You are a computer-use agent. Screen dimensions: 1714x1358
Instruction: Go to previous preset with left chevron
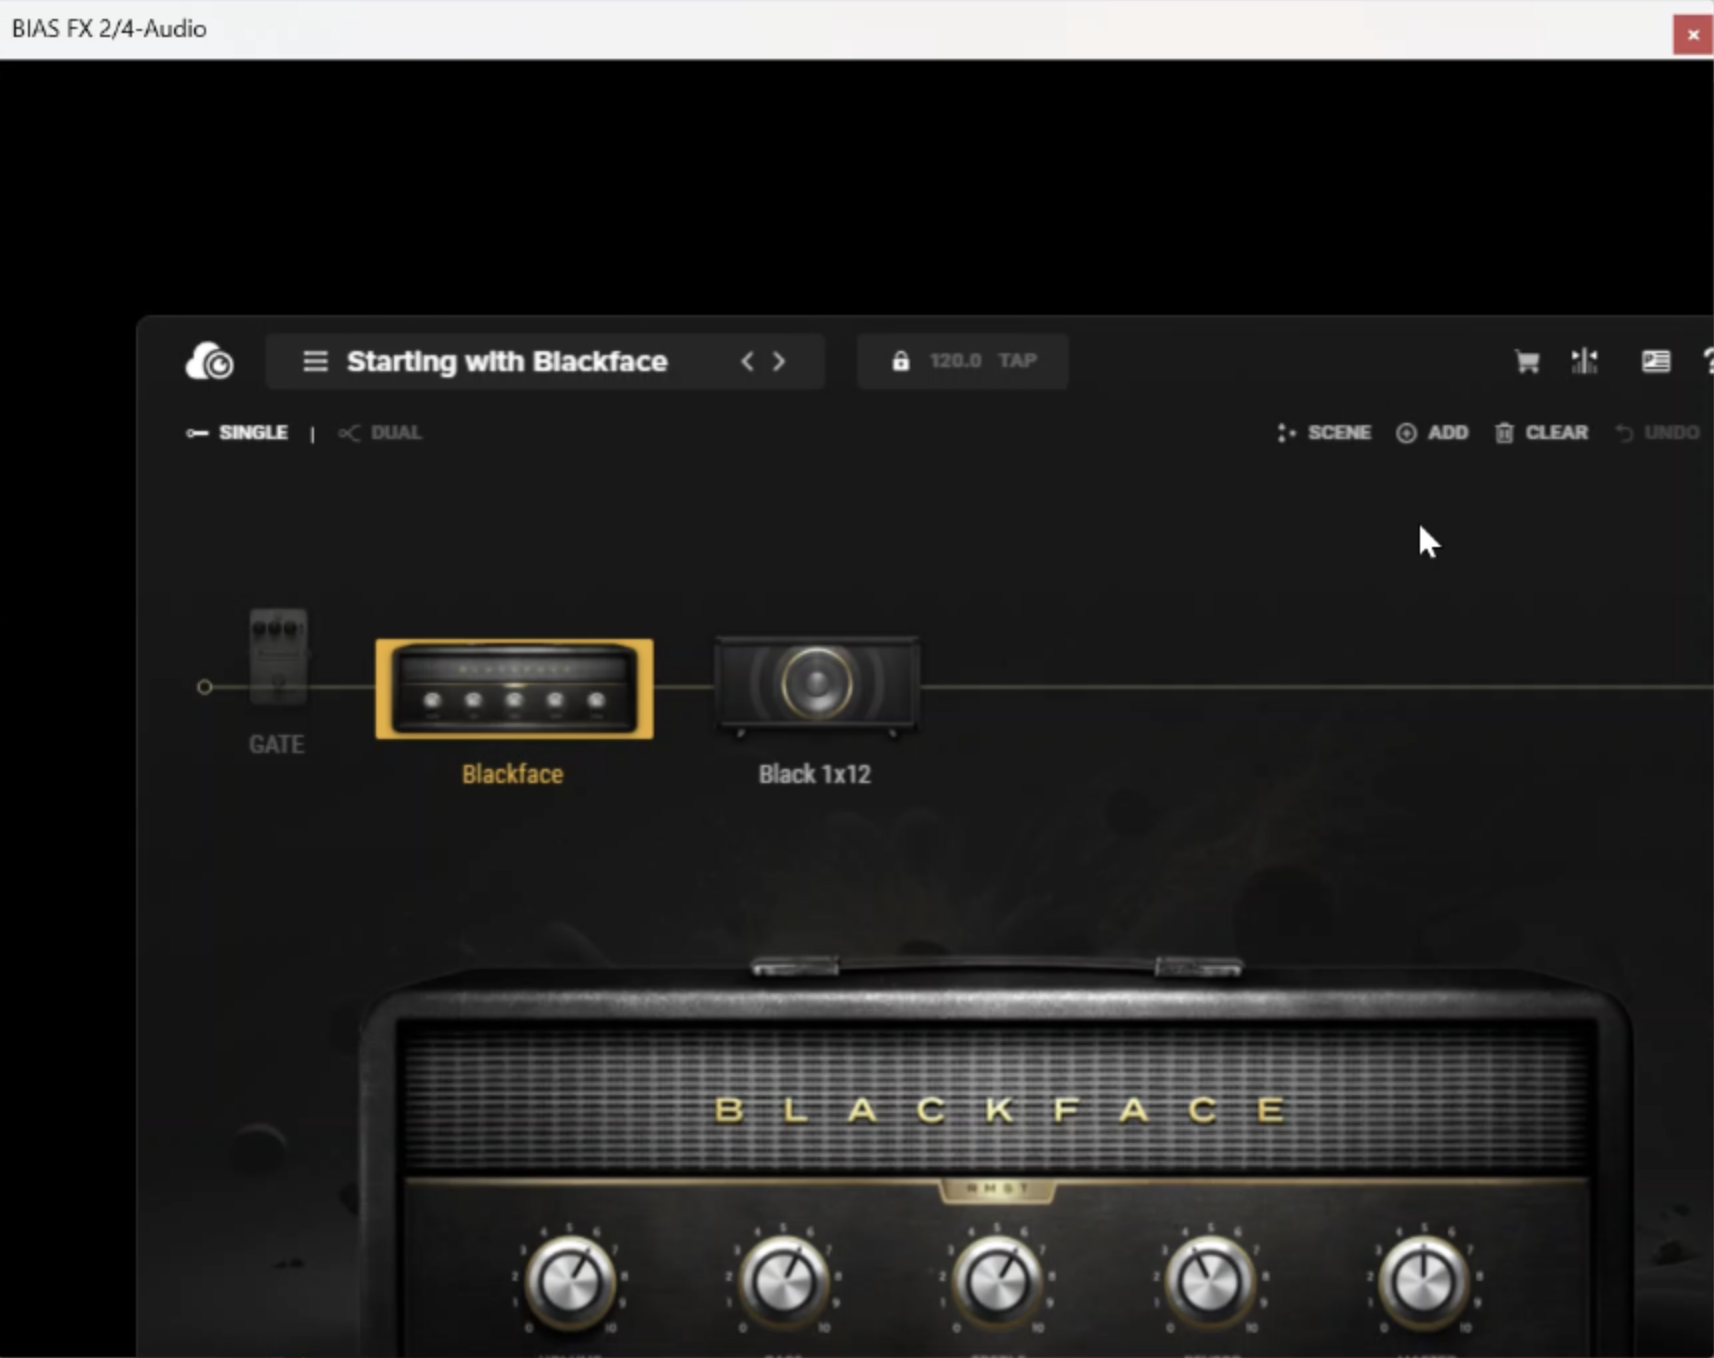tap(747, 361)
